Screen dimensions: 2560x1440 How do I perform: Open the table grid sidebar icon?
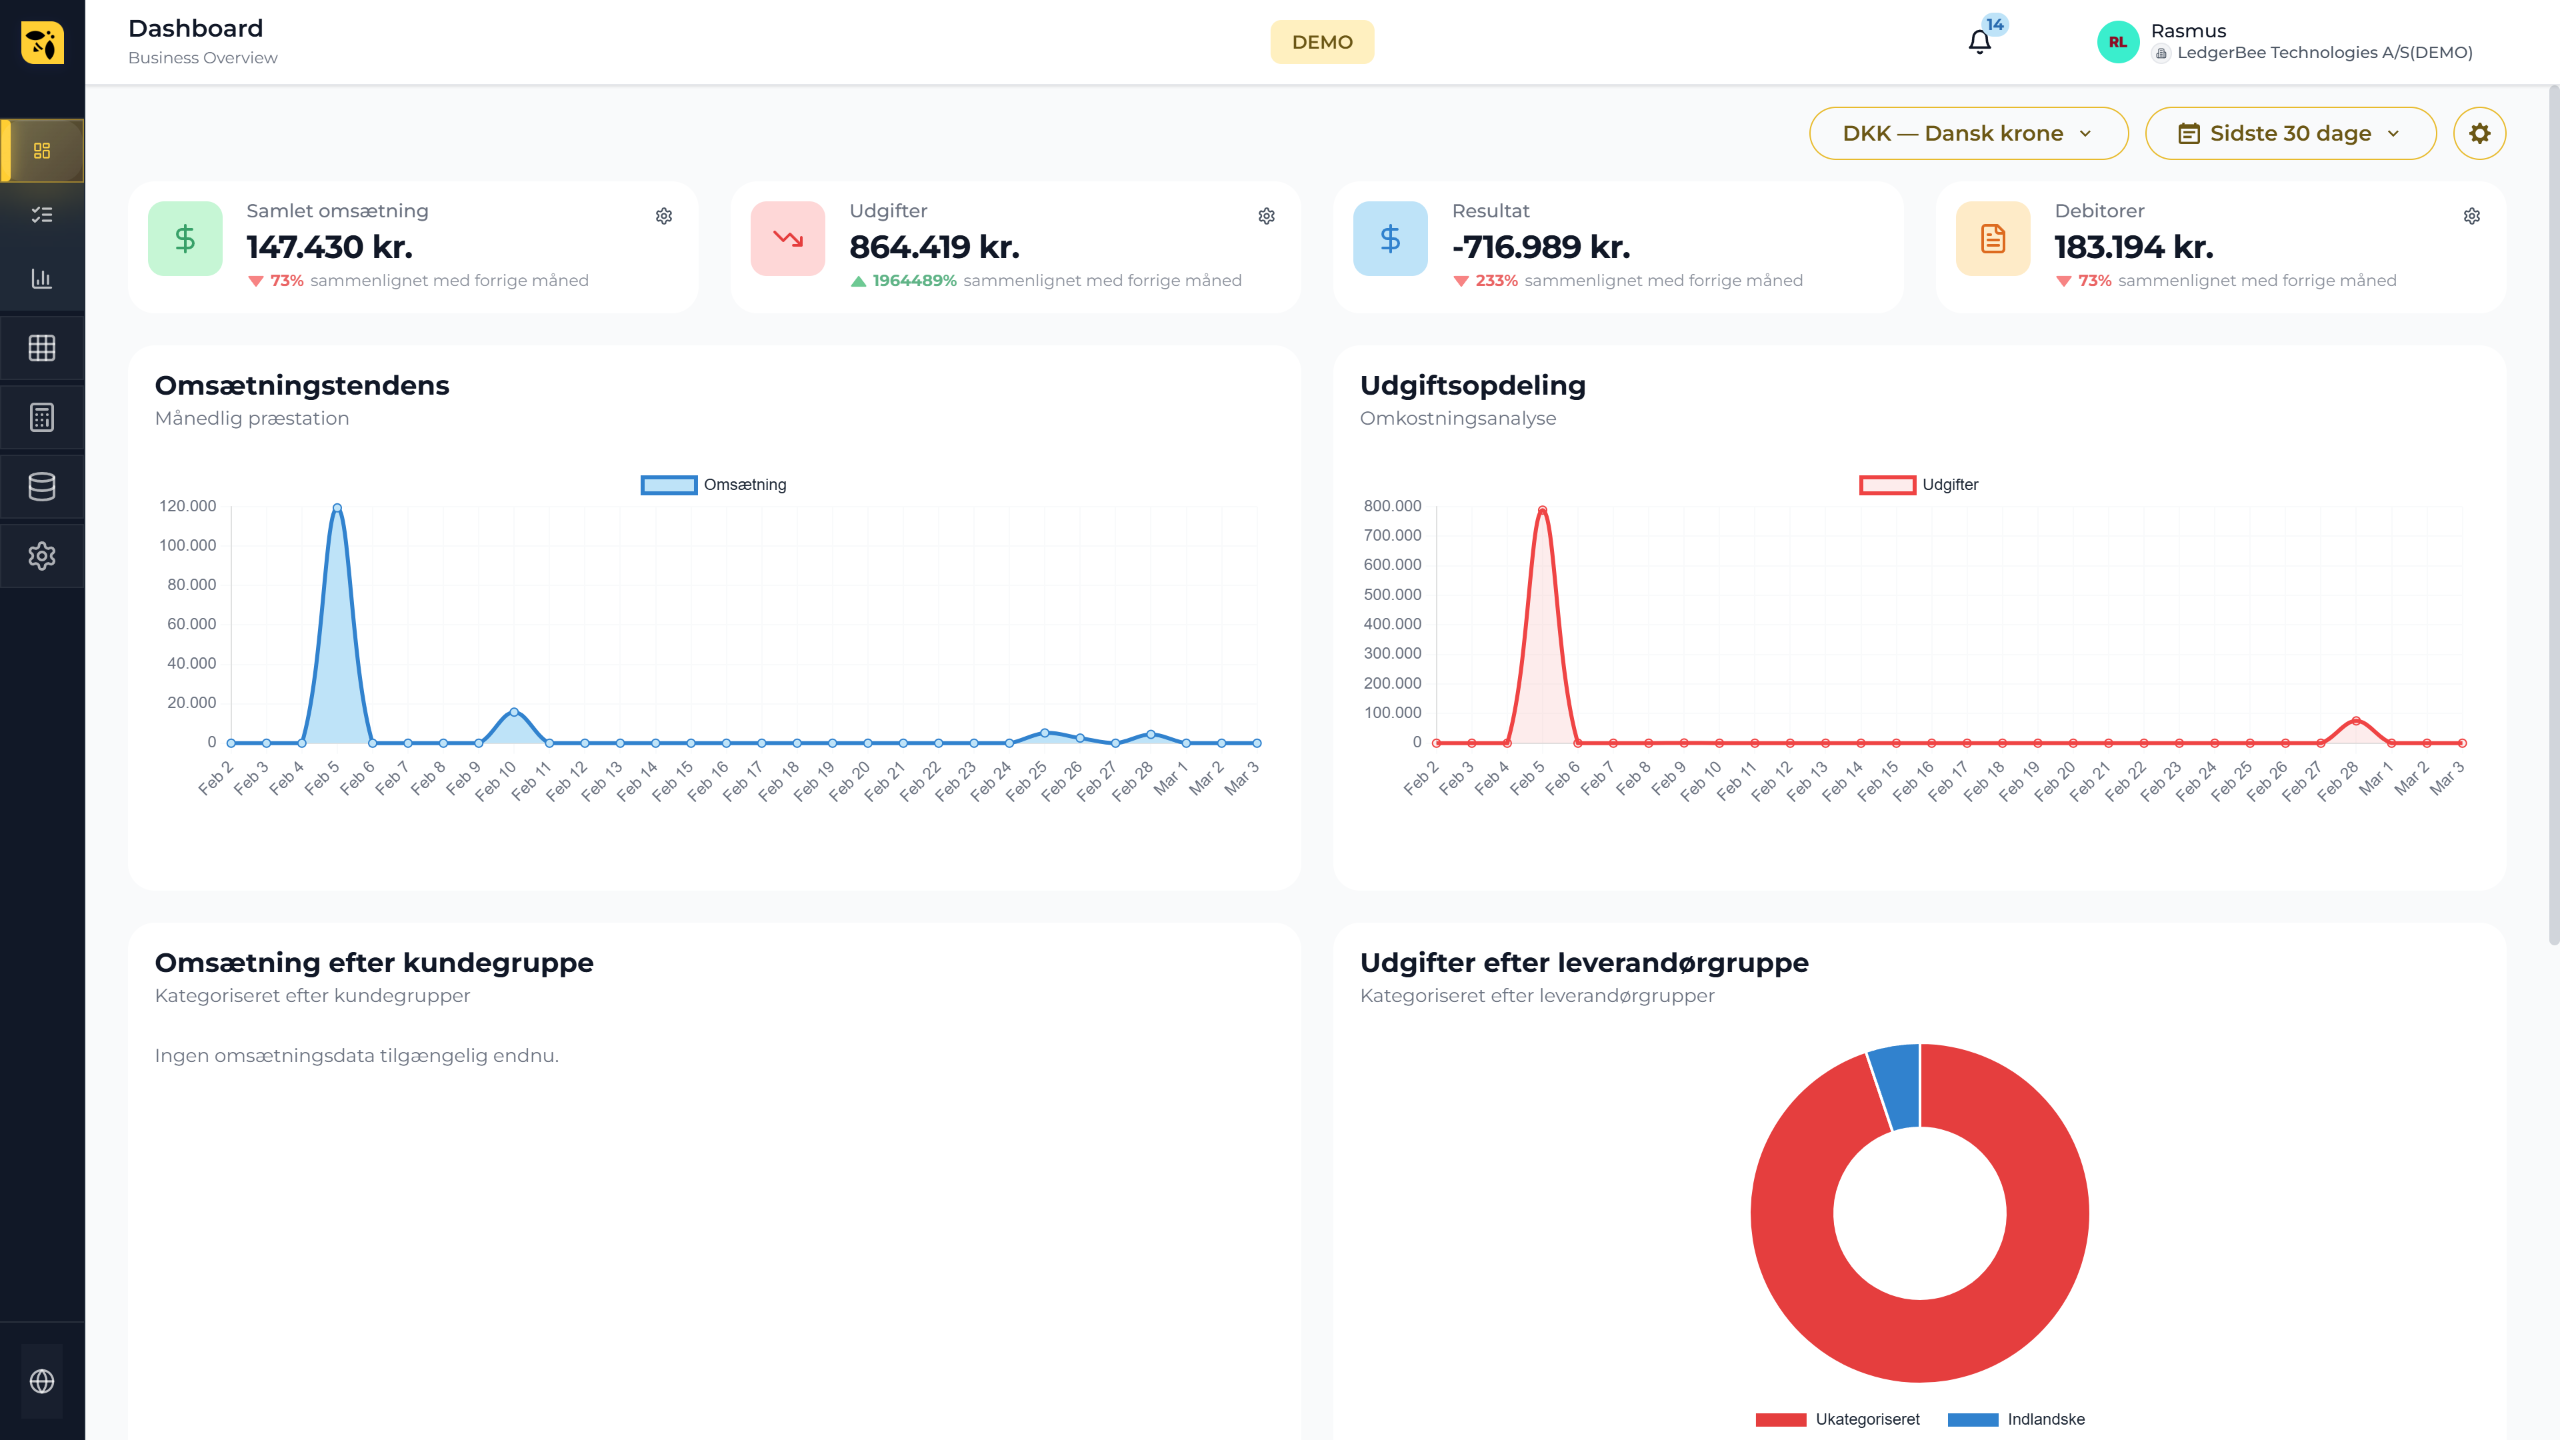pyautogui.click(x=42, y=348)
